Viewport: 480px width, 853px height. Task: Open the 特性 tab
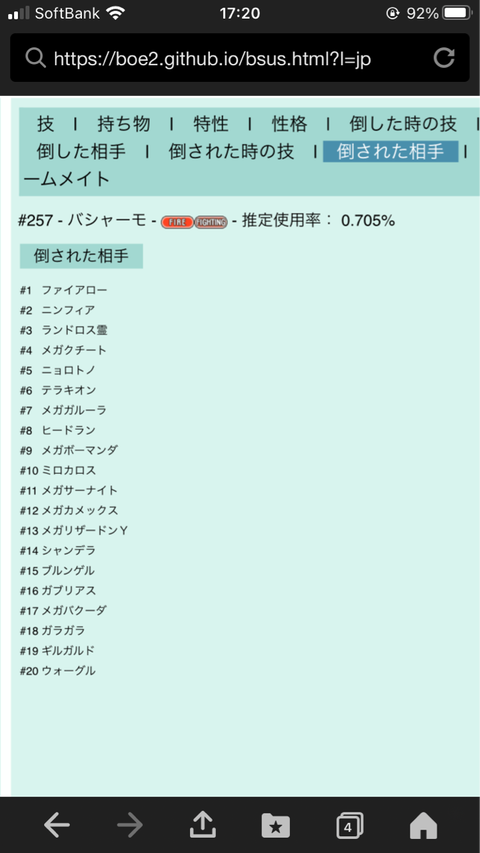pyautogui.click(x=211, y=124)
